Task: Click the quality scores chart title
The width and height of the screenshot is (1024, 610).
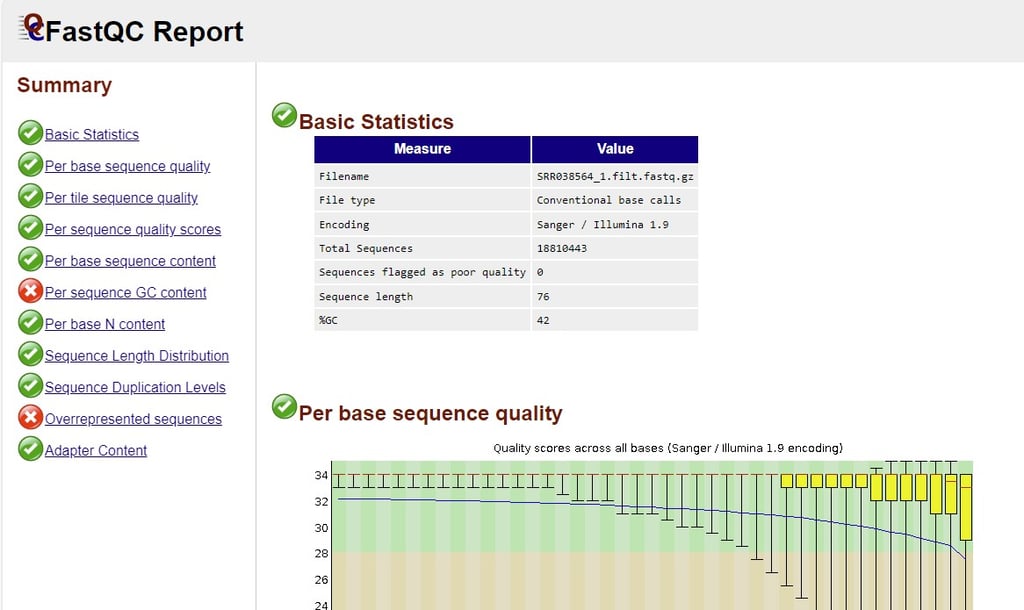Action: point(668,448)
